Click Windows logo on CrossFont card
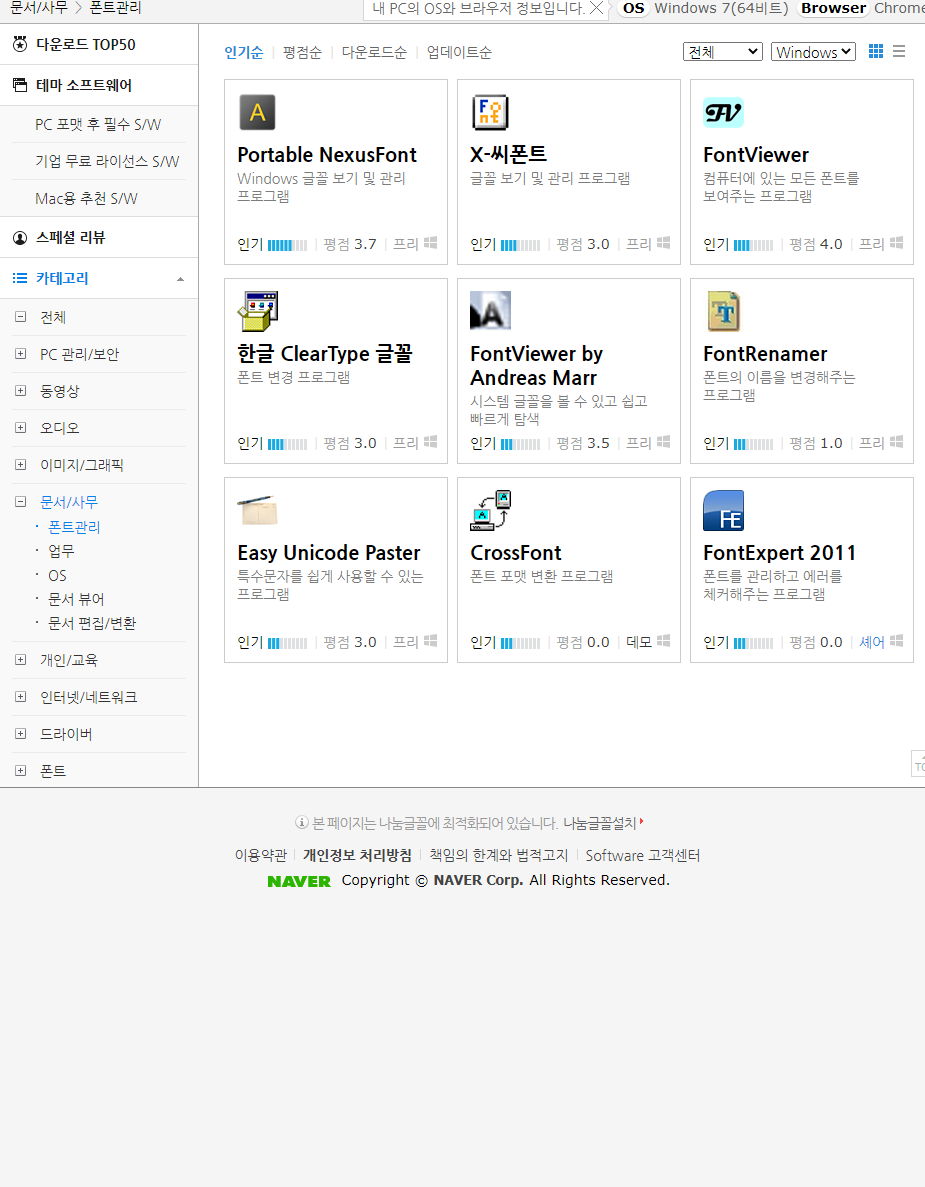 664,641
